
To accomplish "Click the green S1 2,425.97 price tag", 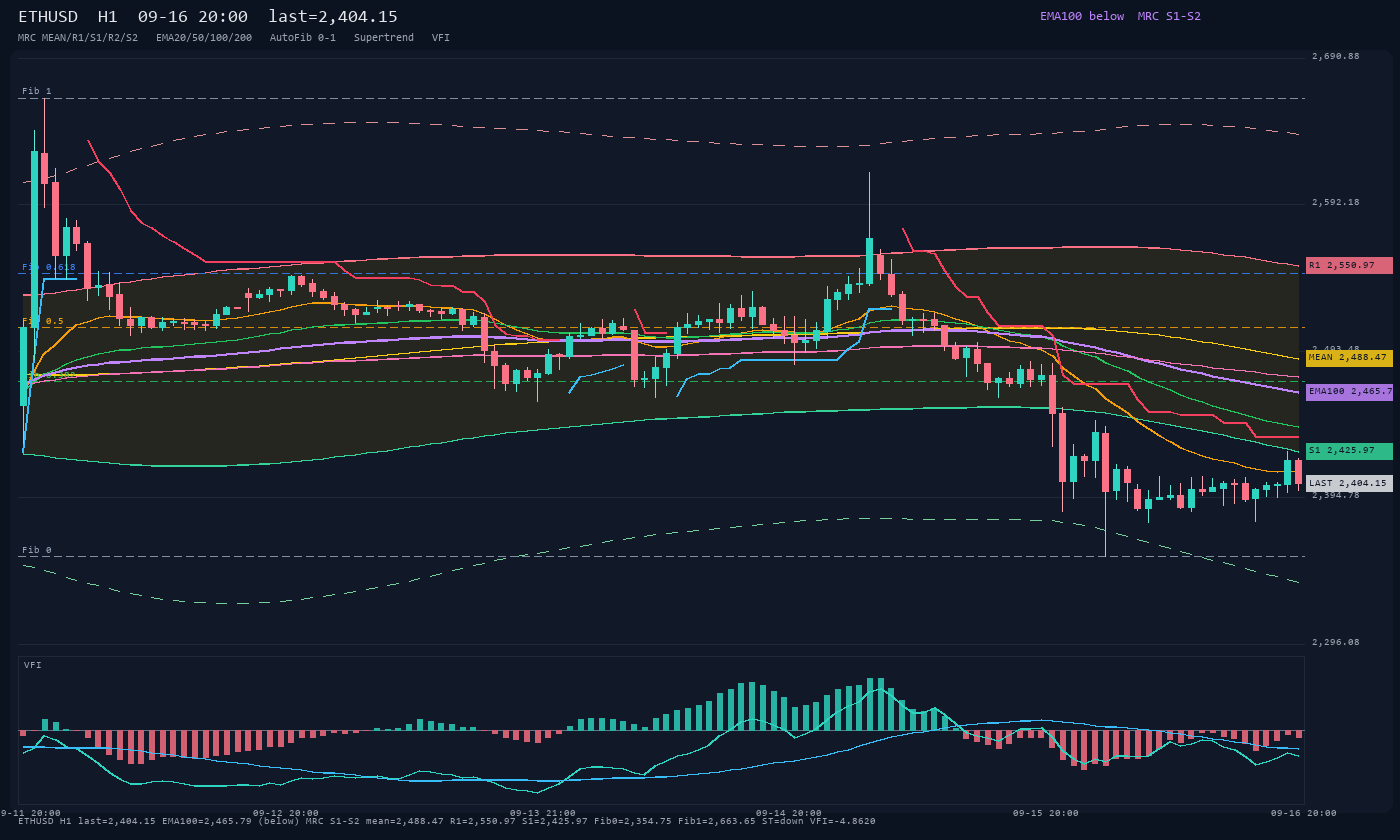I will pyautogui.click(x=1349, y=451).
